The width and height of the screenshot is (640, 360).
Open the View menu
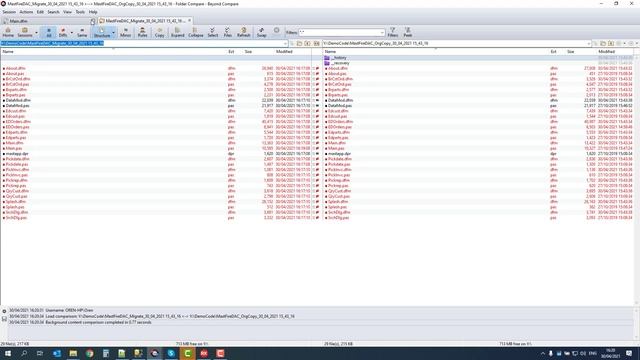(67, 12)
